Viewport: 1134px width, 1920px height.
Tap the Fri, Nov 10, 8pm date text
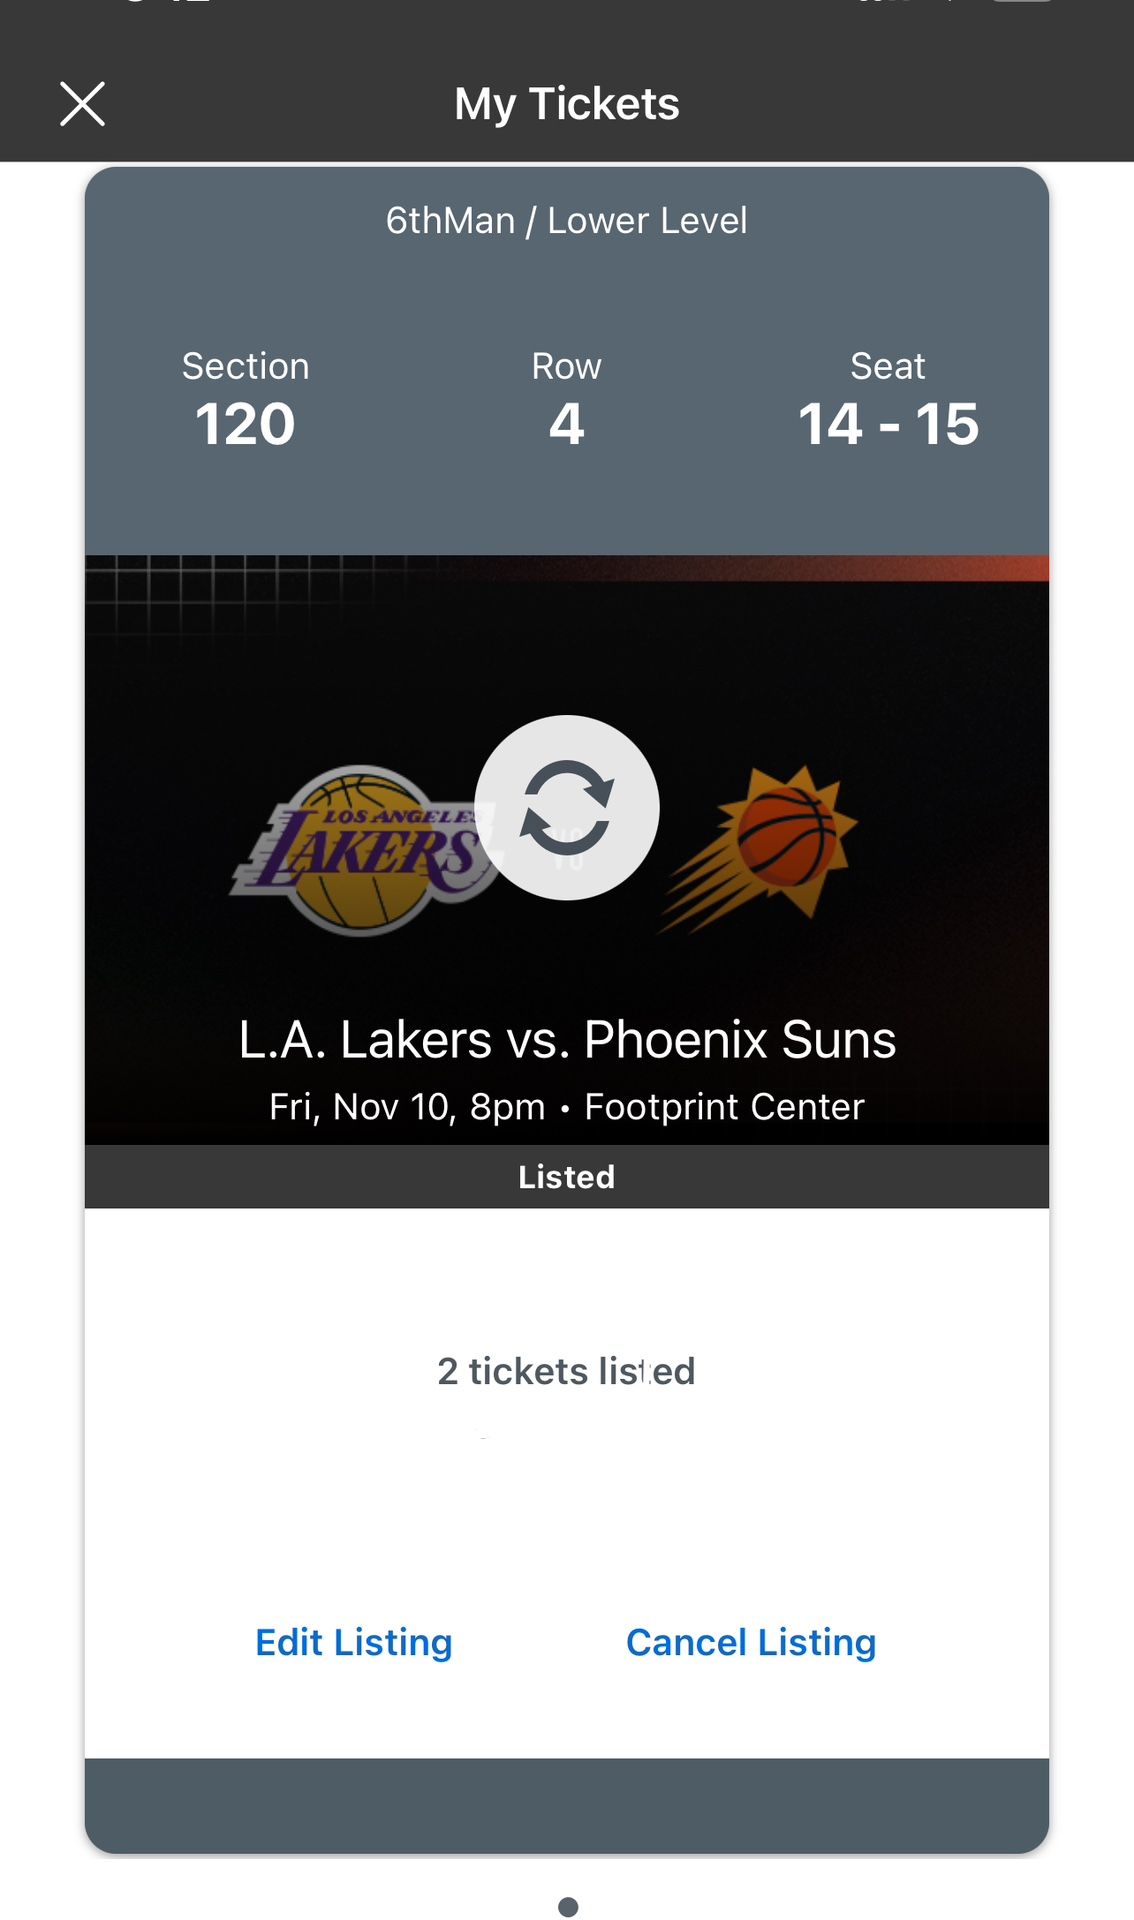407,1107
